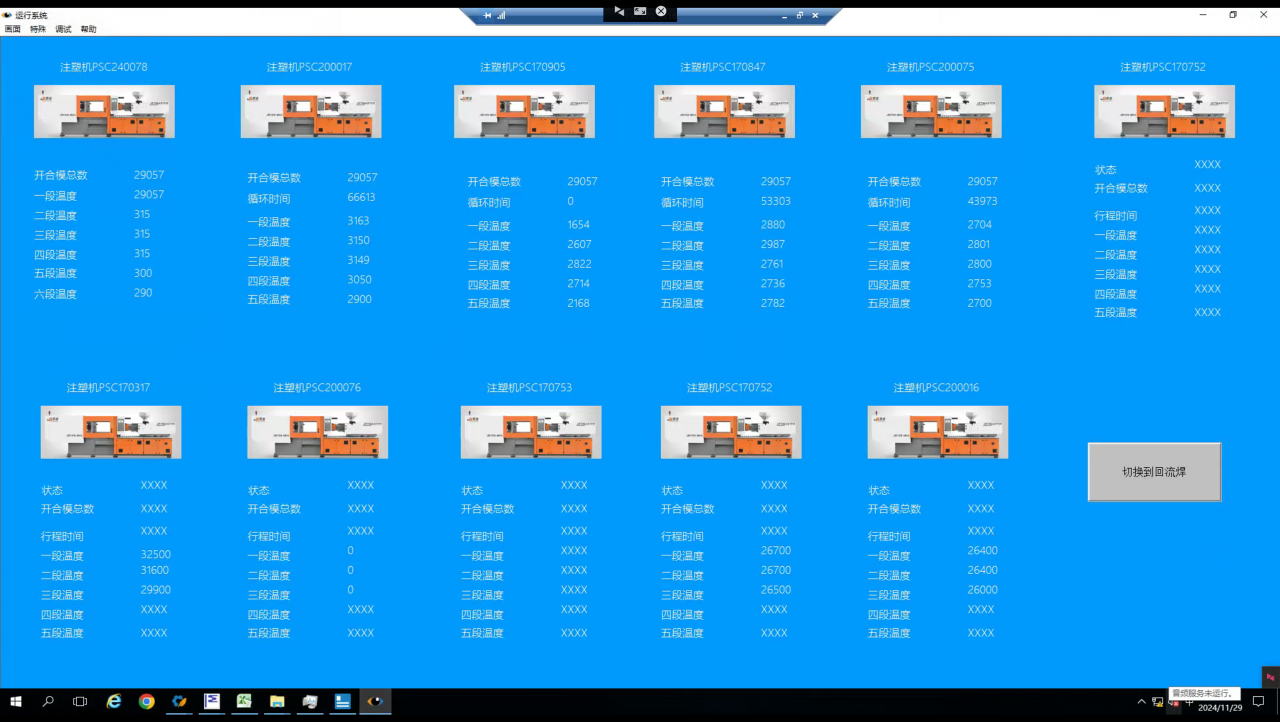Open the 特殊 menu
Screen dimensions: 1280x722
pyautogui.click(x=38, y=29)
